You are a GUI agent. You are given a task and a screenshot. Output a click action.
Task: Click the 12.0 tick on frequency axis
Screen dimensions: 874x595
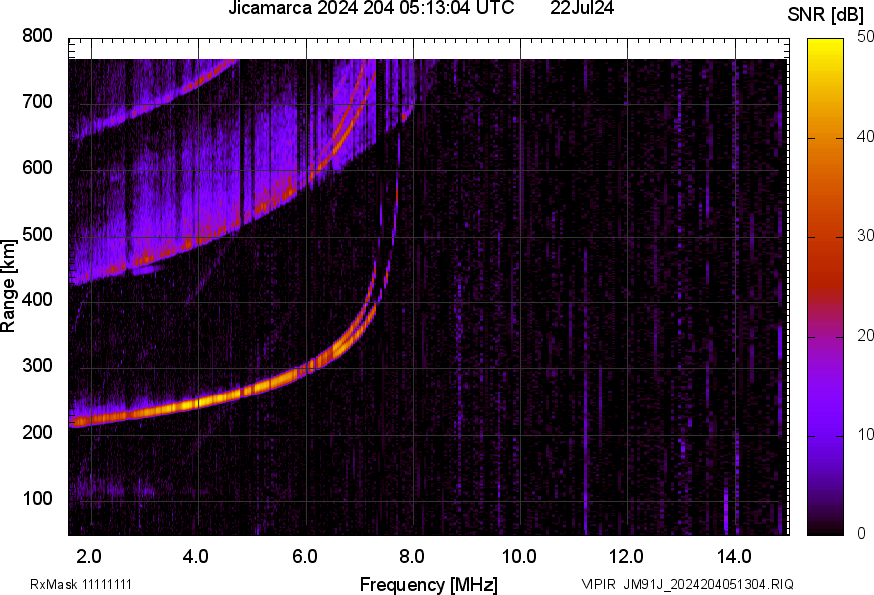click(627, 555)
